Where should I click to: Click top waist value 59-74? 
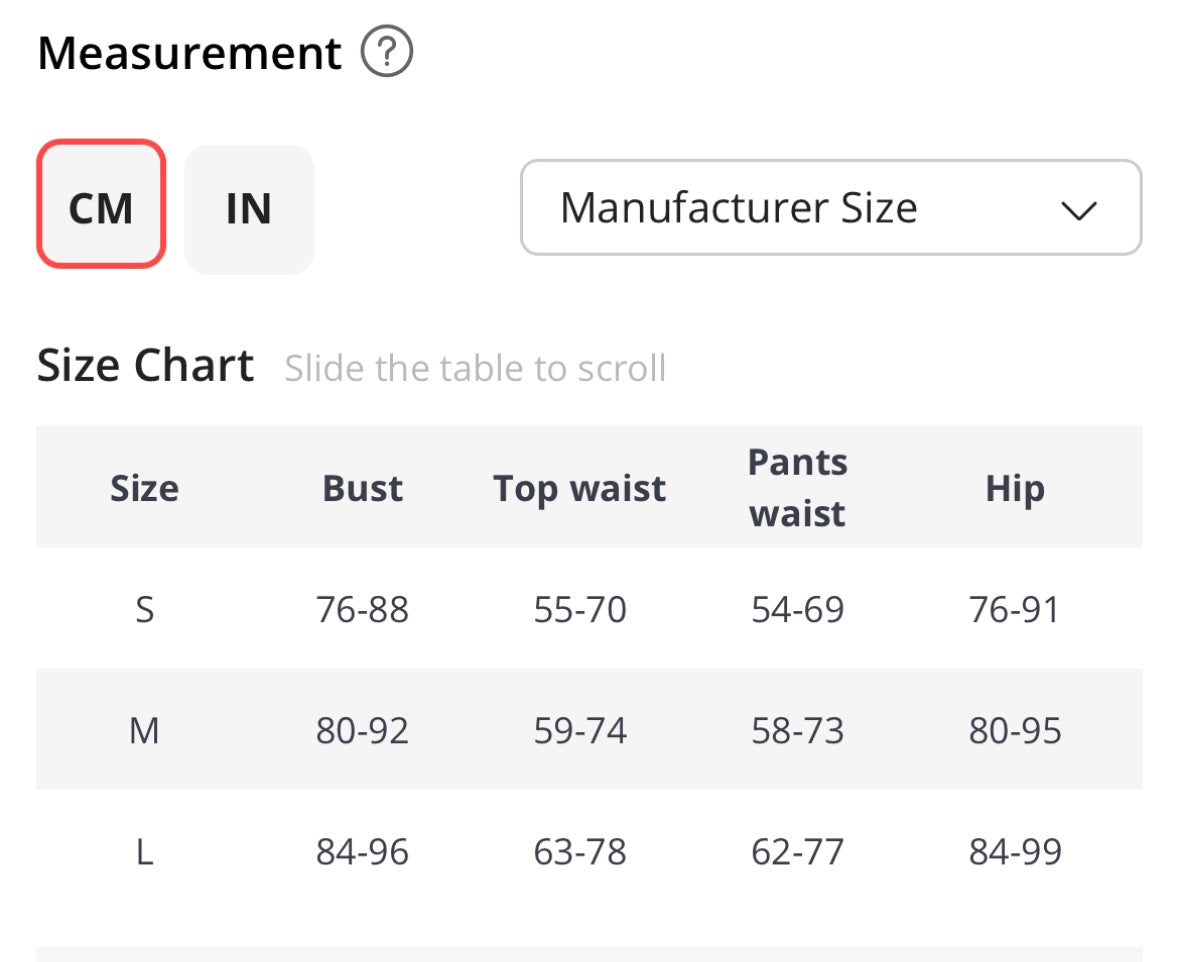(579, 731)
